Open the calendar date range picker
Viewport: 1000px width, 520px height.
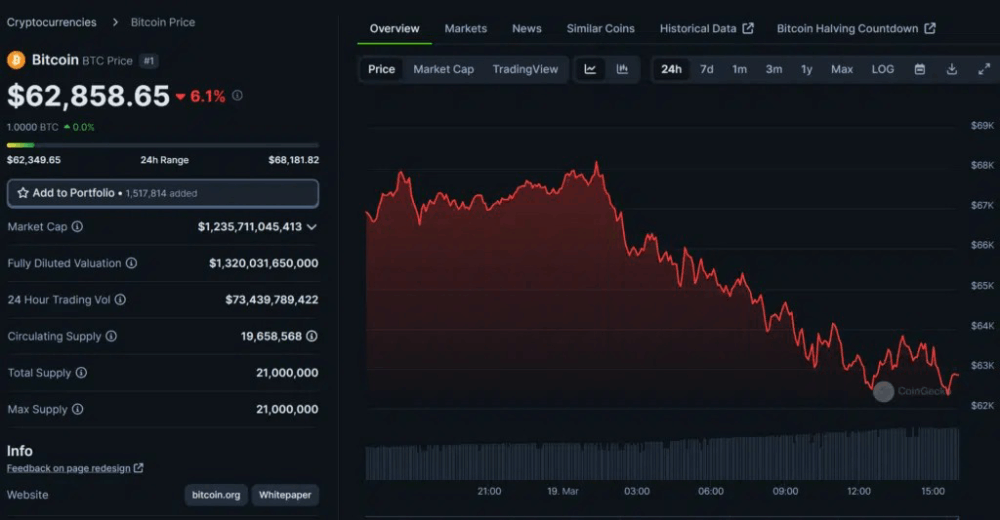tap(920, 69)
